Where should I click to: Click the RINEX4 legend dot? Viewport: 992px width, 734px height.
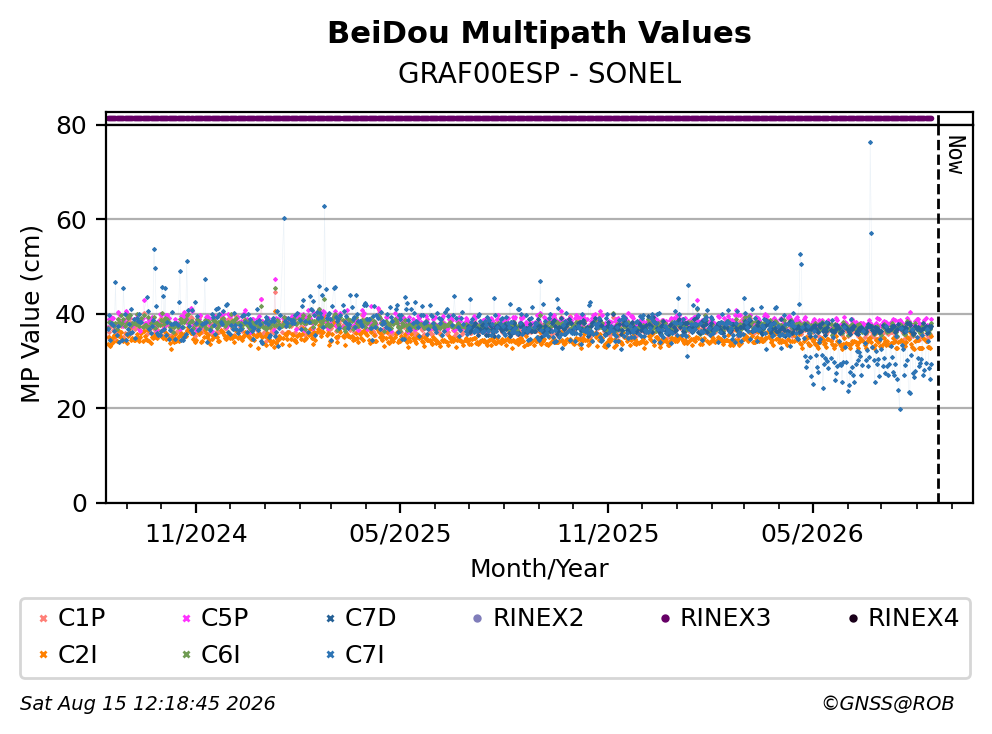coord(853,618)
